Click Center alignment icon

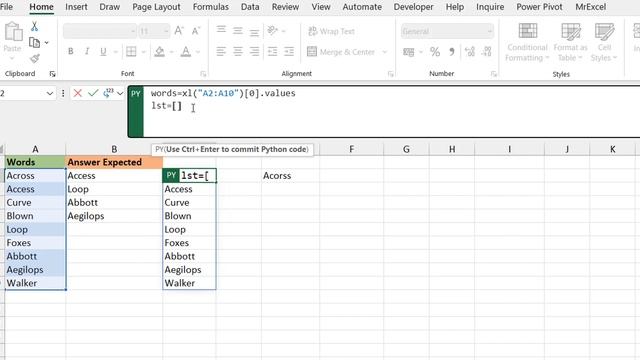coord(238,51)
